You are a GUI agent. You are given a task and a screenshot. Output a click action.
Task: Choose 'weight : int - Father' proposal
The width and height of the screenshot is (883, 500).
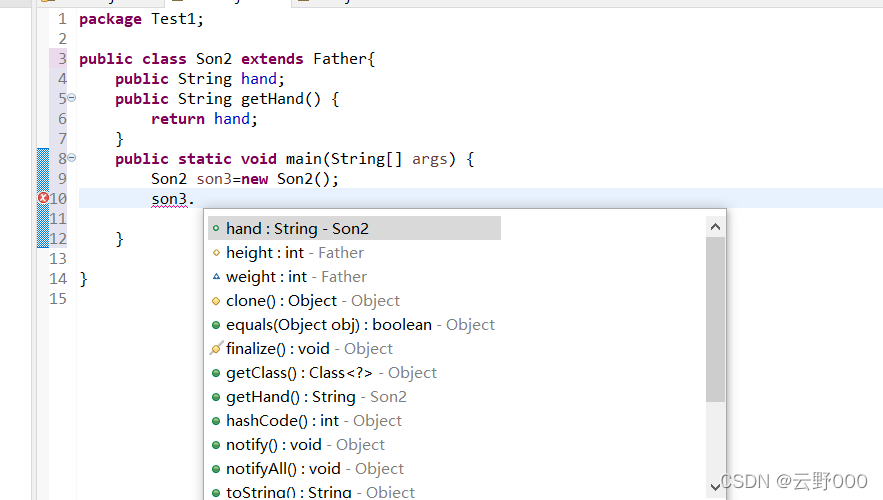point(296,277)
